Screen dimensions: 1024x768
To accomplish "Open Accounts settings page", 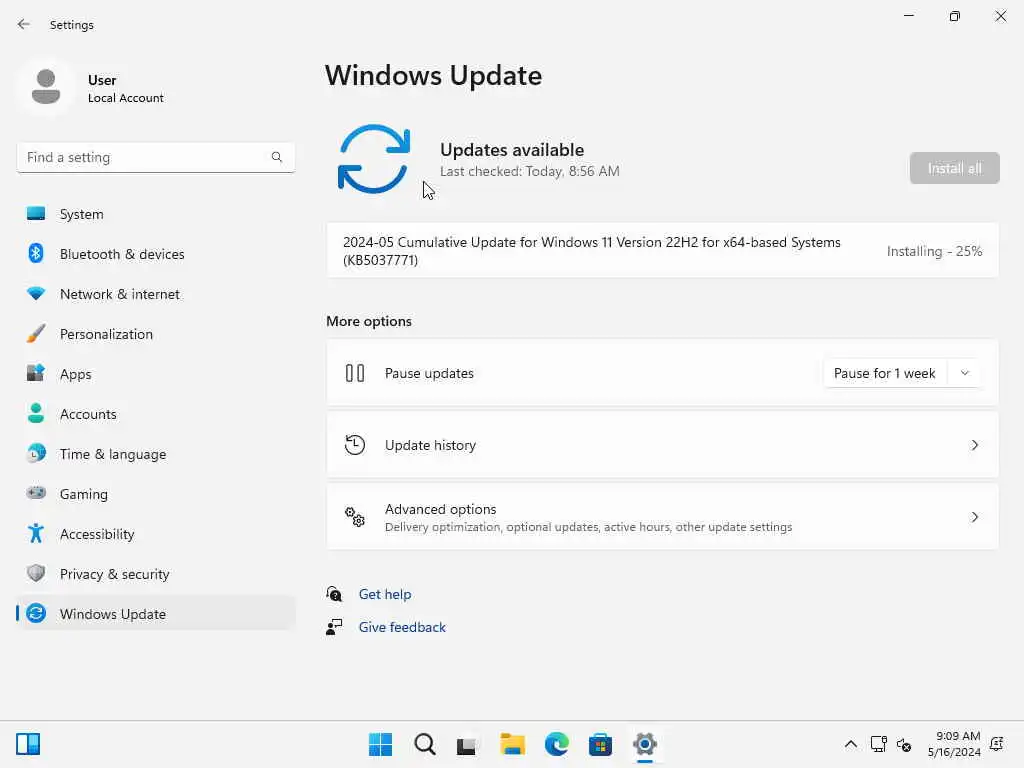I will [155, 414].
